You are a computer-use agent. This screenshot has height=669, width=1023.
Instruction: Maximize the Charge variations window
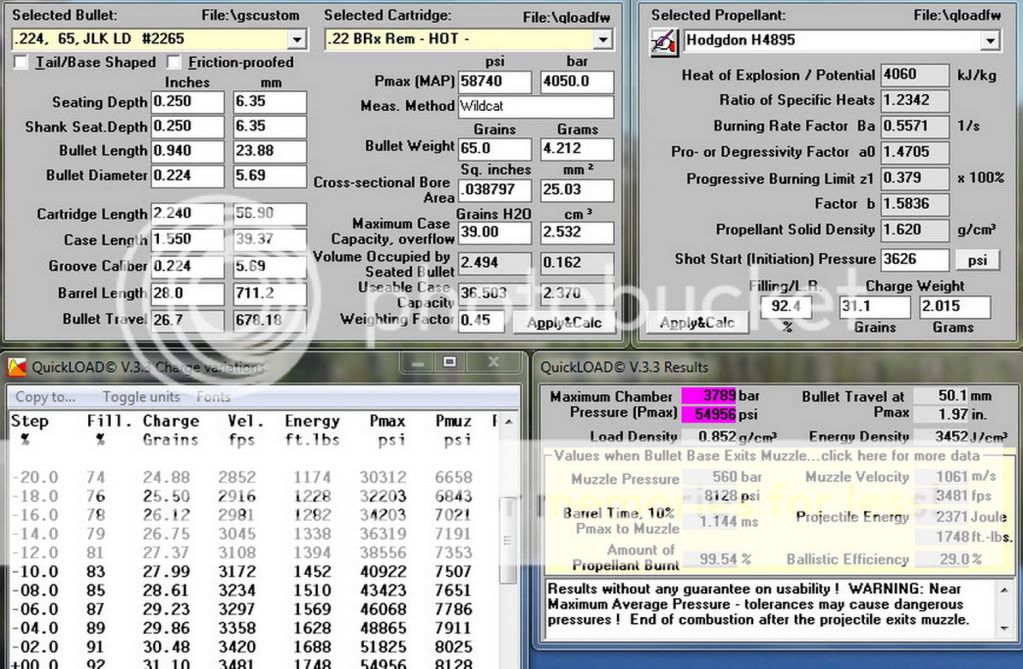[x=450, y=362]
